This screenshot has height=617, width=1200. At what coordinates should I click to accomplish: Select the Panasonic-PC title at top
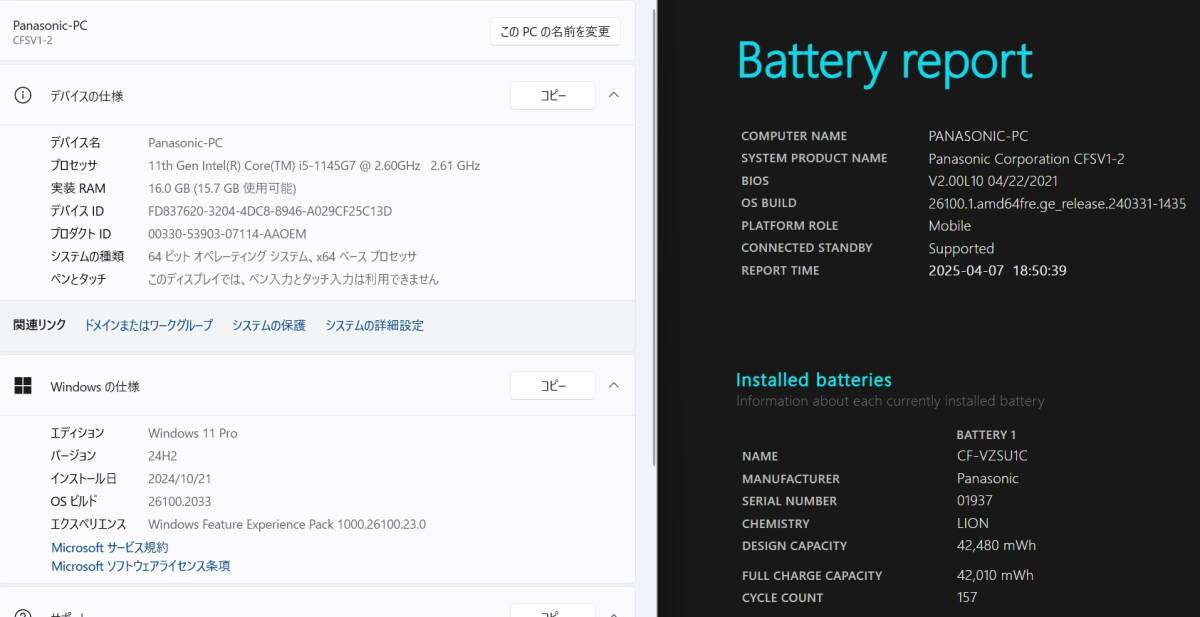click(50, 25)
